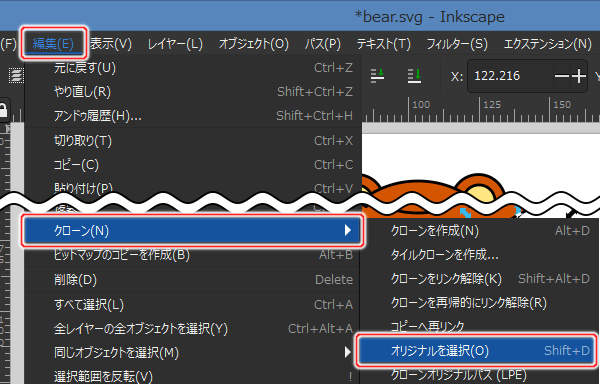Screen dimensions: 600x384
Task: Select コピーへ再リンク entry
Action: (480, 326)
